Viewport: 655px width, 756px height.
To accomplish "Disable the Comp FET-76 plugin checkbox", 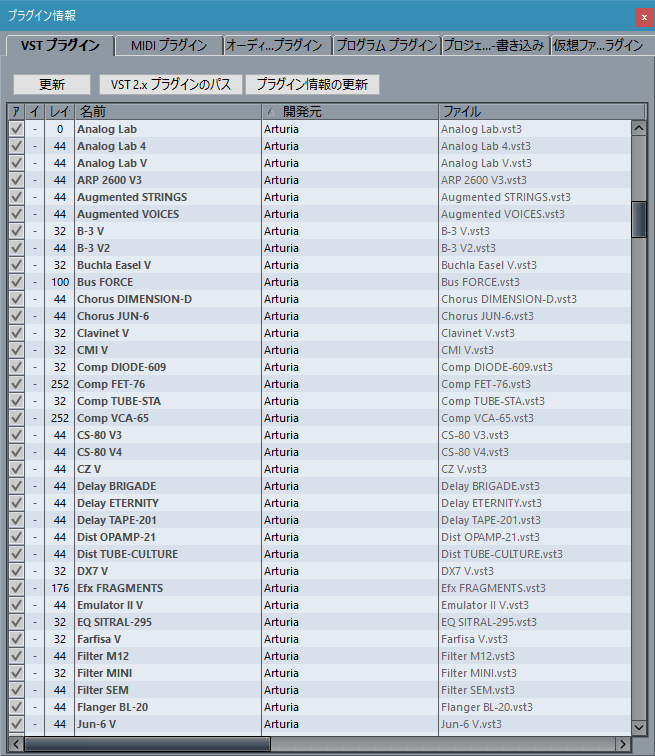I will [16, 384].
